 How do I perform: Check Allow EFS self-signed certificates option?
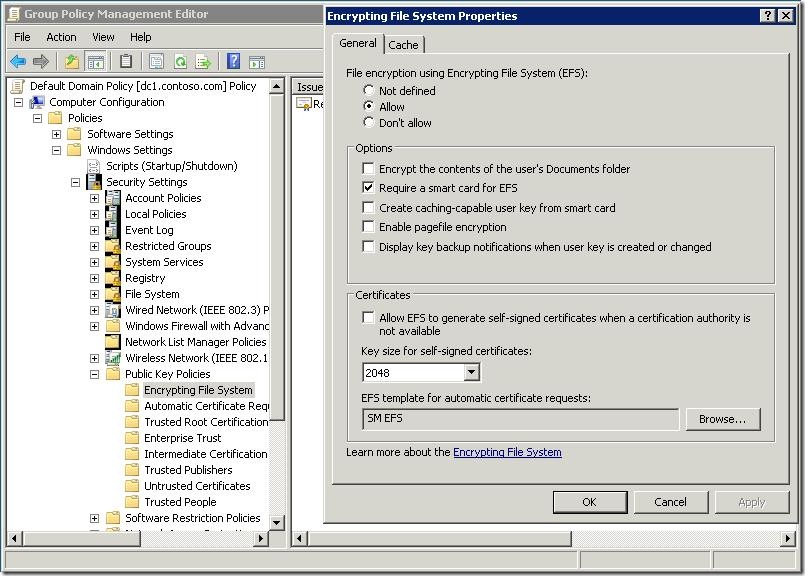pyautogui.click(x=368, y=317)
